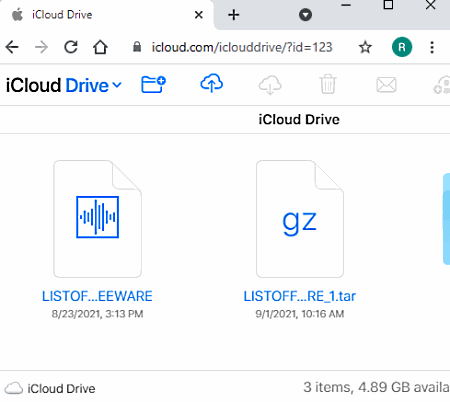Bookmark page with the star icon

pyautogui.click(x=365, y=47)
